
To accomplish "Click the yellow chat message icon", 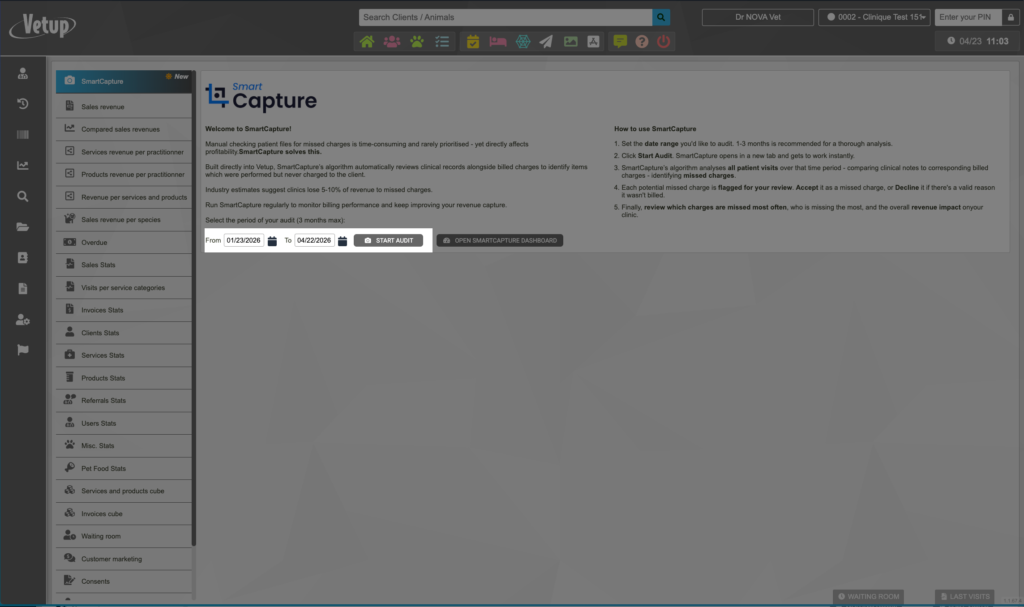I will pos(620,42).
